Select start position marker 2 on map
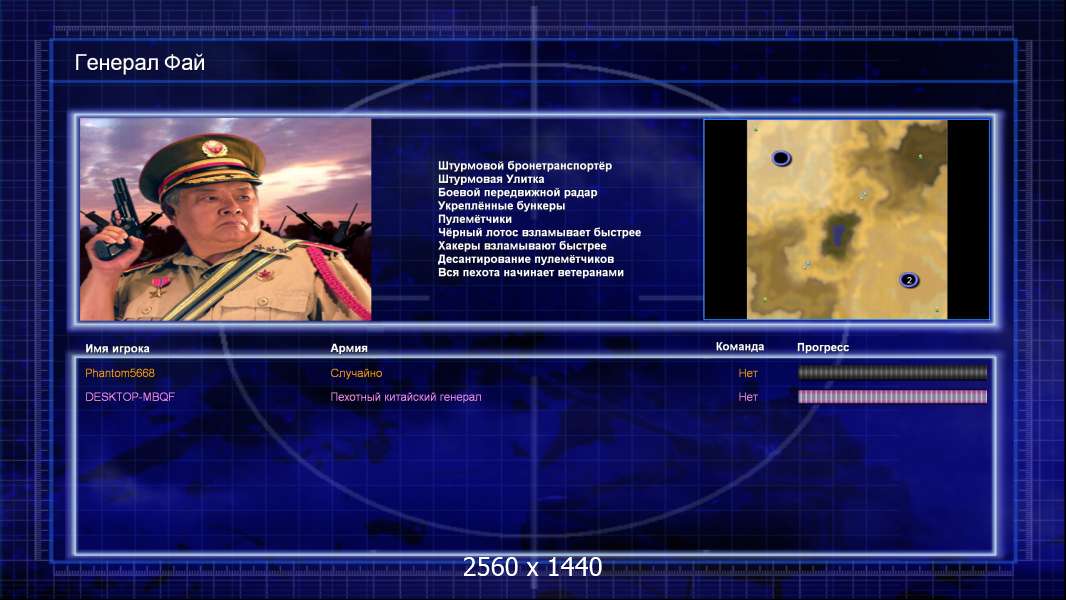This screenshot has width=1066, height=600. 909,280
